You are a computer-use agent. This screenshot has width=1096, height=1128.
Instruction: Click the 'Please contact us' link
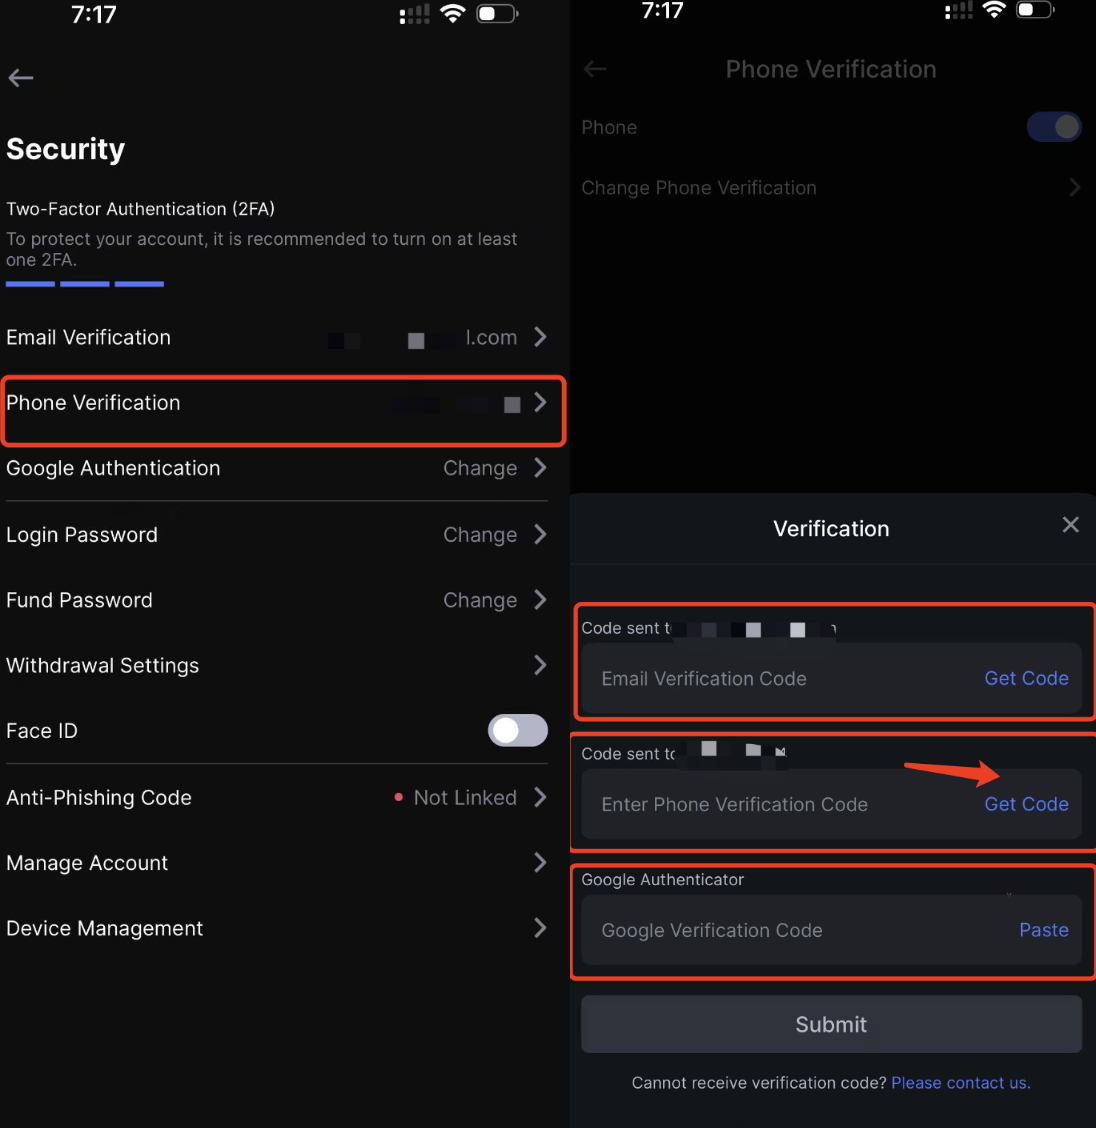[960, 1083]
